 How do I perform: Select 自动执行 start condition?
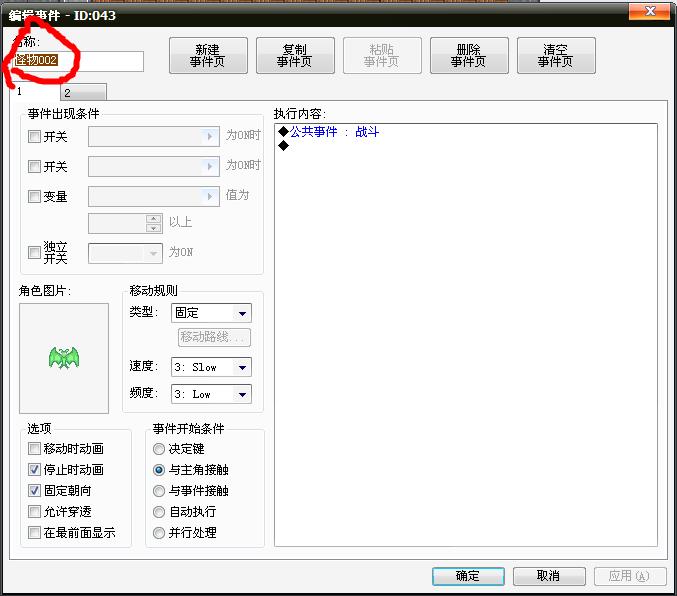click(159, 512)
